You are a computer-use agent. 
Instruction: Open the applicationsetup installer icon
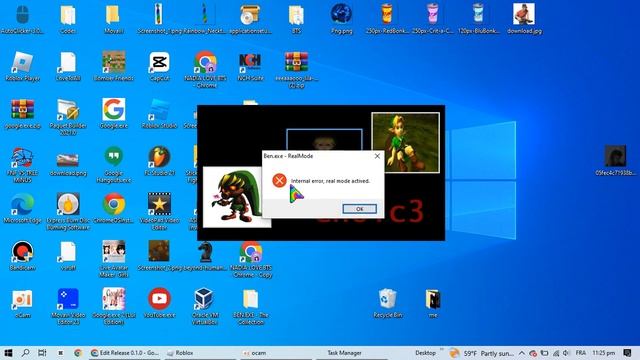click(x=250, y=19)
